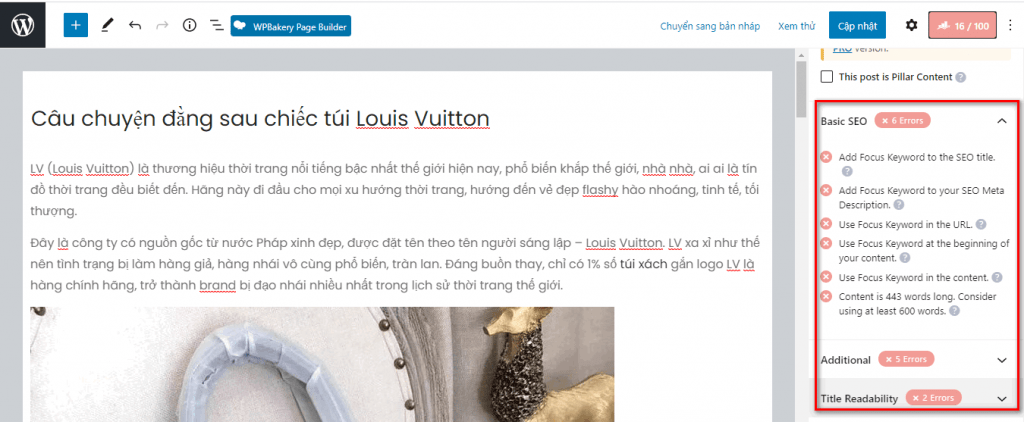Click Chuyển sang bản nháp link
The width and height of the screenshot is (1024, 422).
pos(711,26)
